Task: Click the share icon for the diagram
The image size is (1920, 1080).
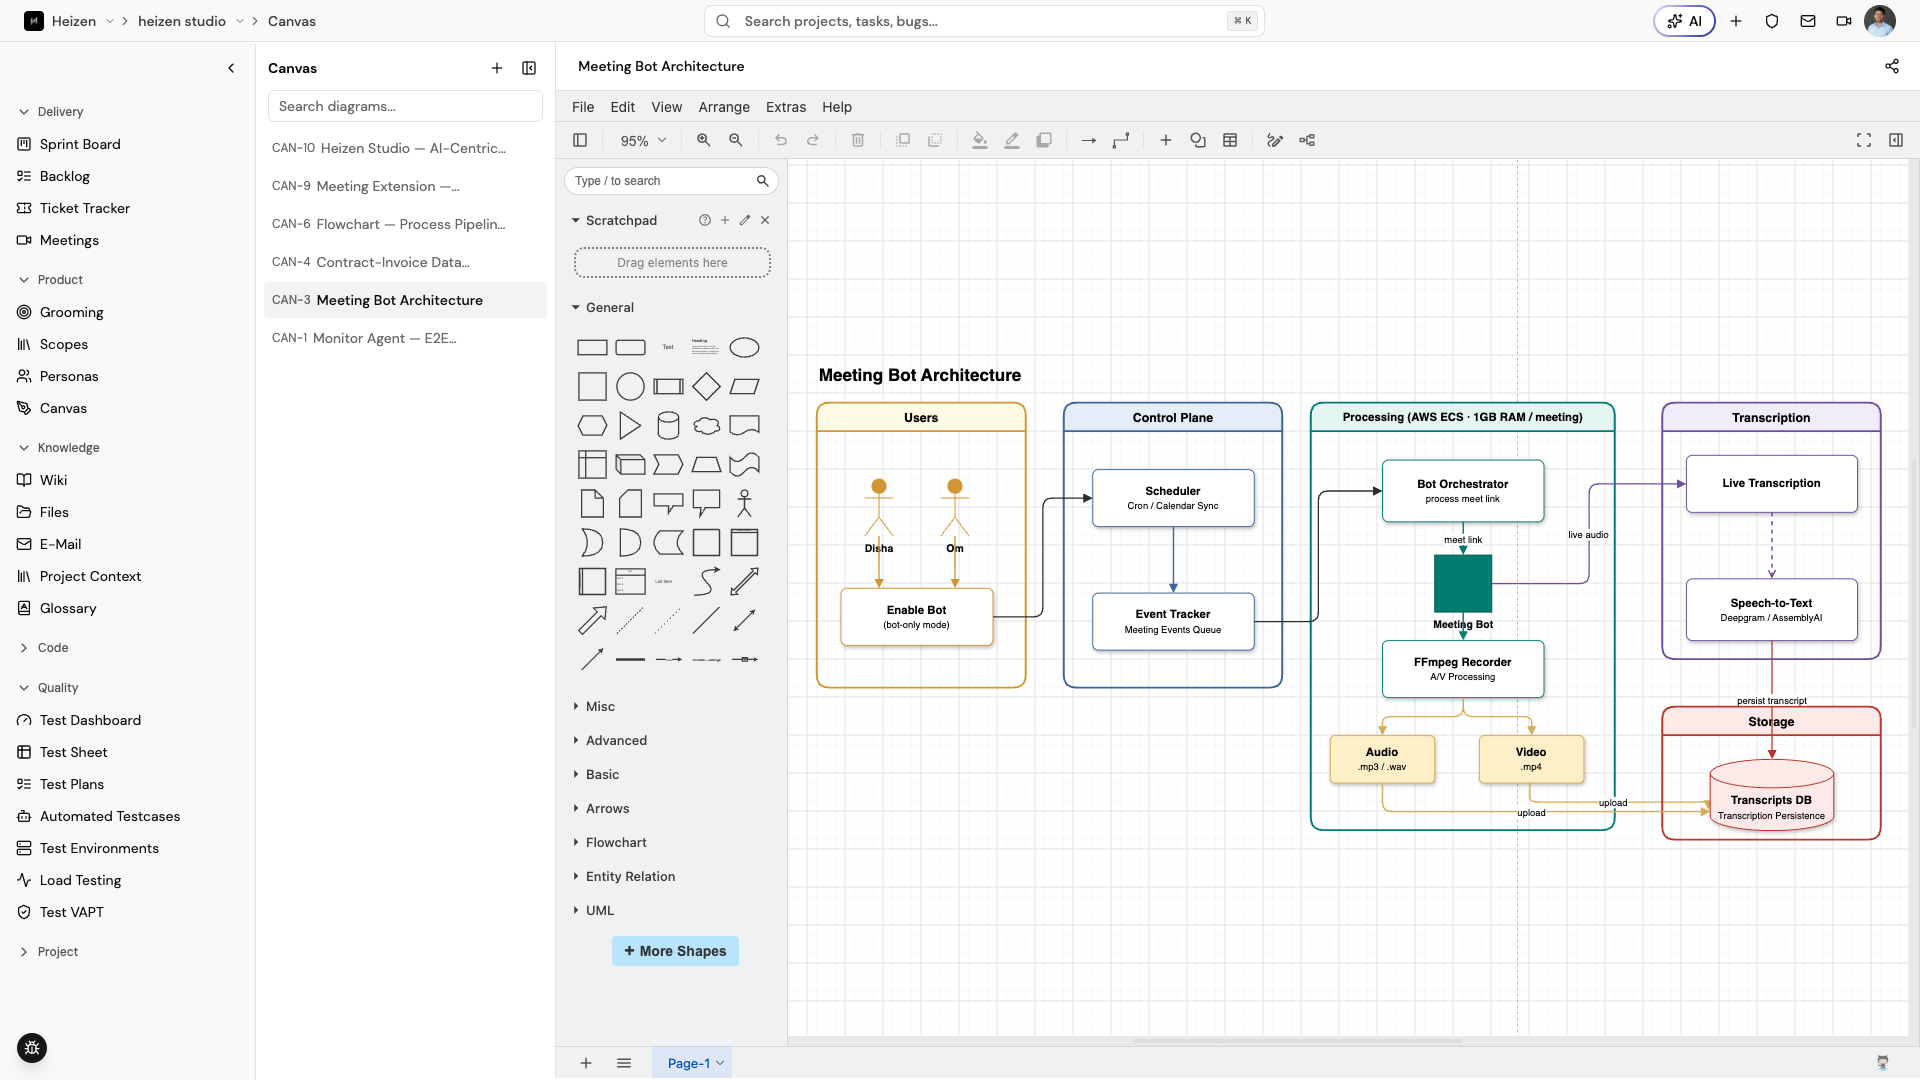Action: pyautogui.click(x=1892, y=66)
